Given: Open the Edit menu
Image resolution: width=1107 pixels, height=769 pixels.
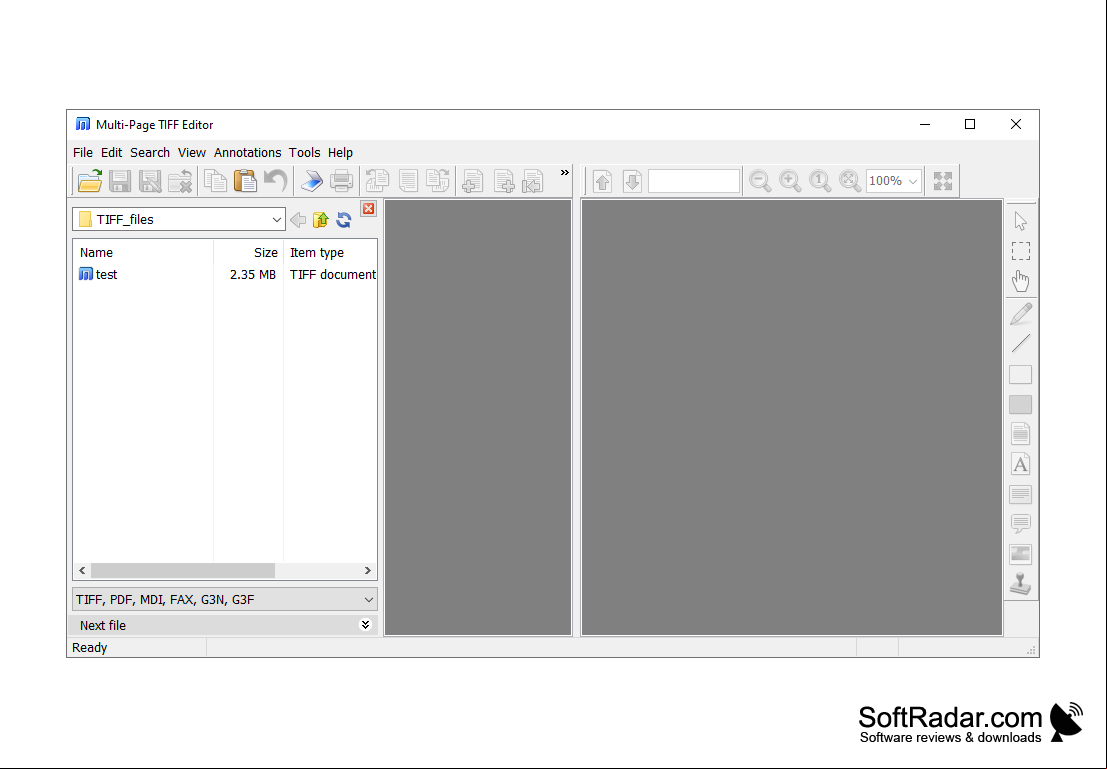Looking at the screenshot, I should click(112, 153).
